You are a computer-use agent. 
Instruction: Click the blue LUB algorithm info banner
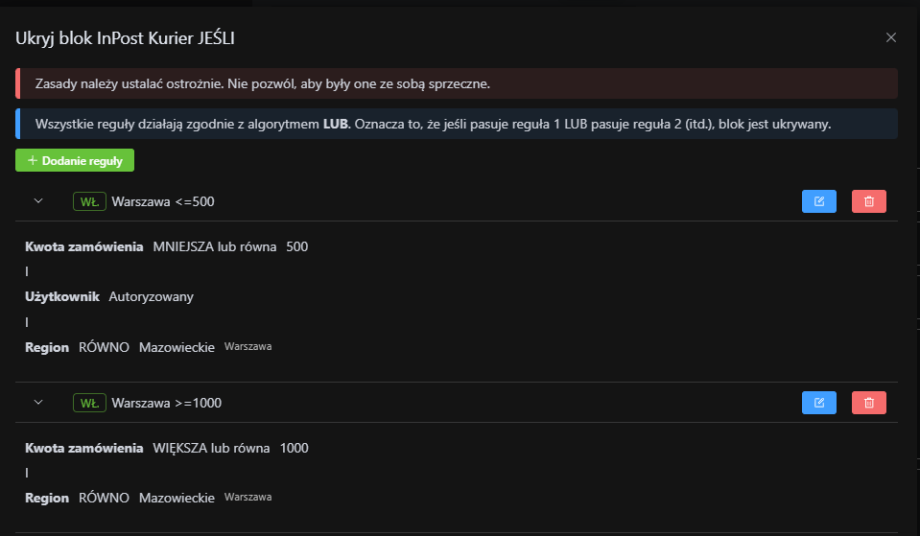click(433, 124)
